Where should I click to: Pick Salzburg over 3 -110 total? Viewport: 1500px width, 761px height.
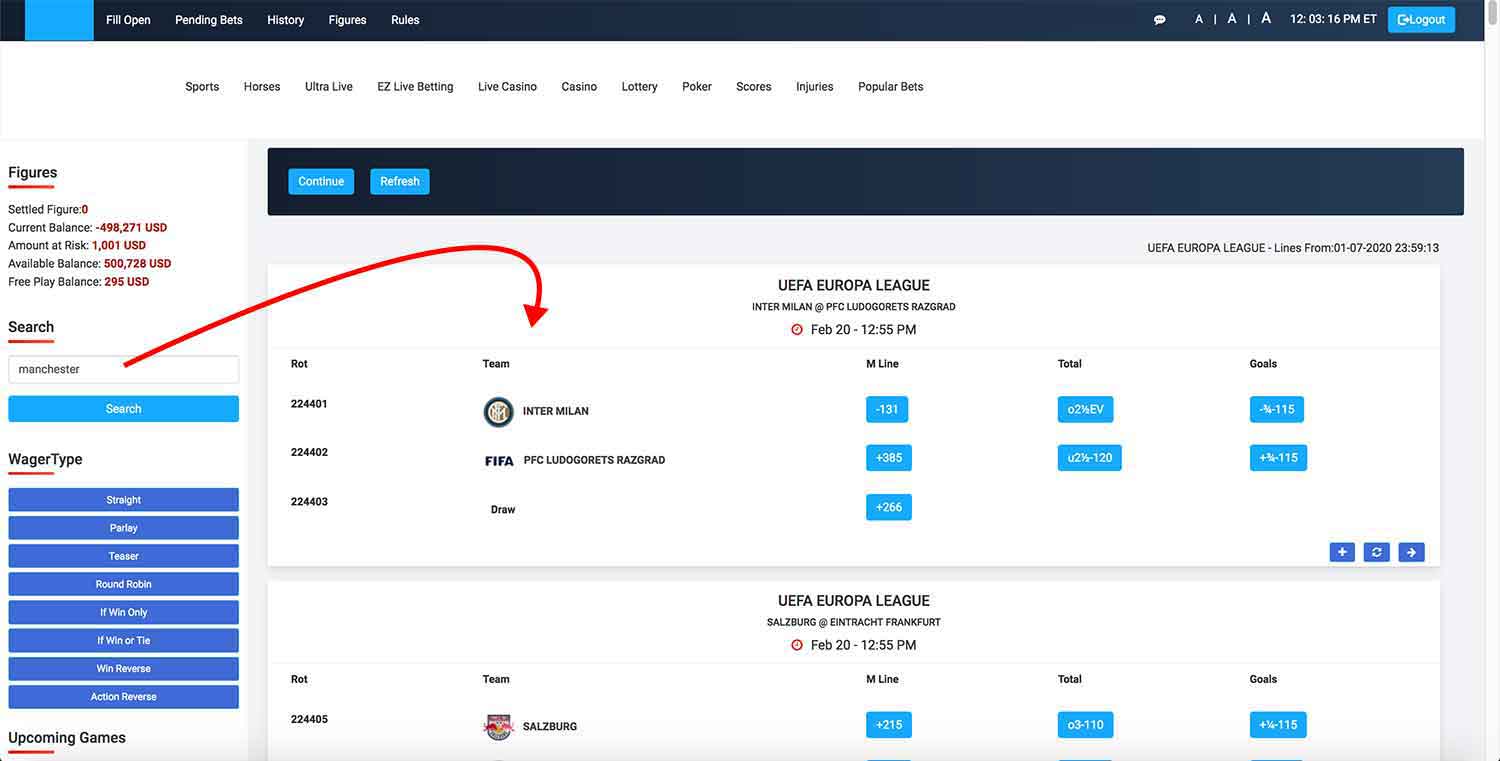(x=1085, y=725)
